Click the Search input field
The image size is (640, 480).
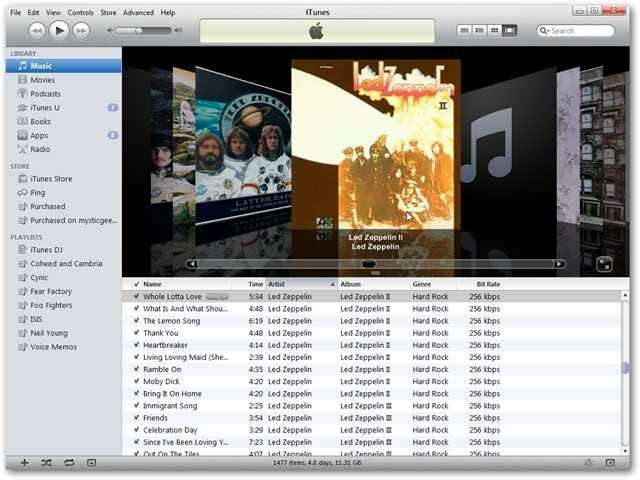pos(576,31)
